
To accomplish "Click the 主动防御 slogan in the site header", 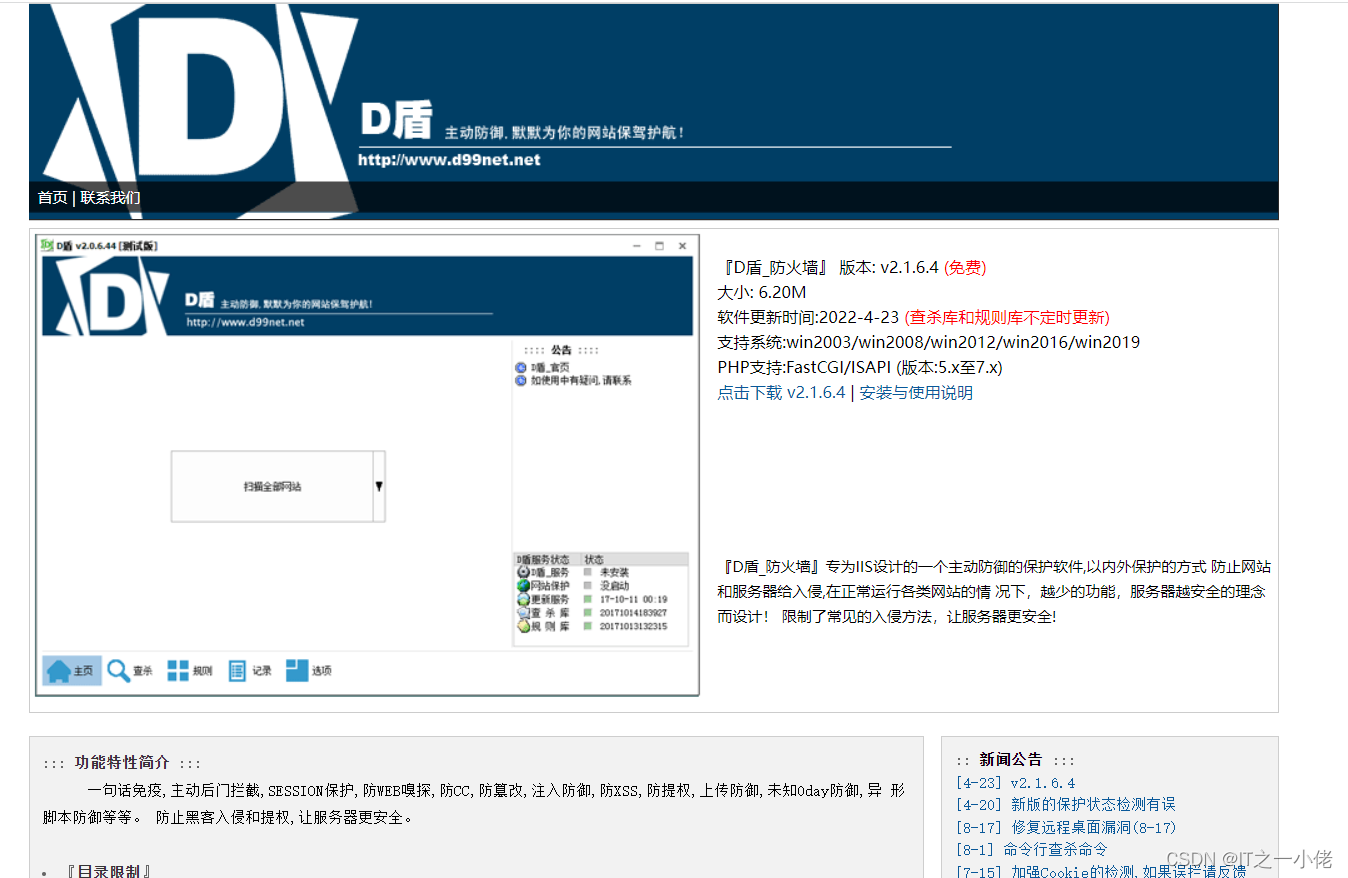I will click(x=564, y=132).
